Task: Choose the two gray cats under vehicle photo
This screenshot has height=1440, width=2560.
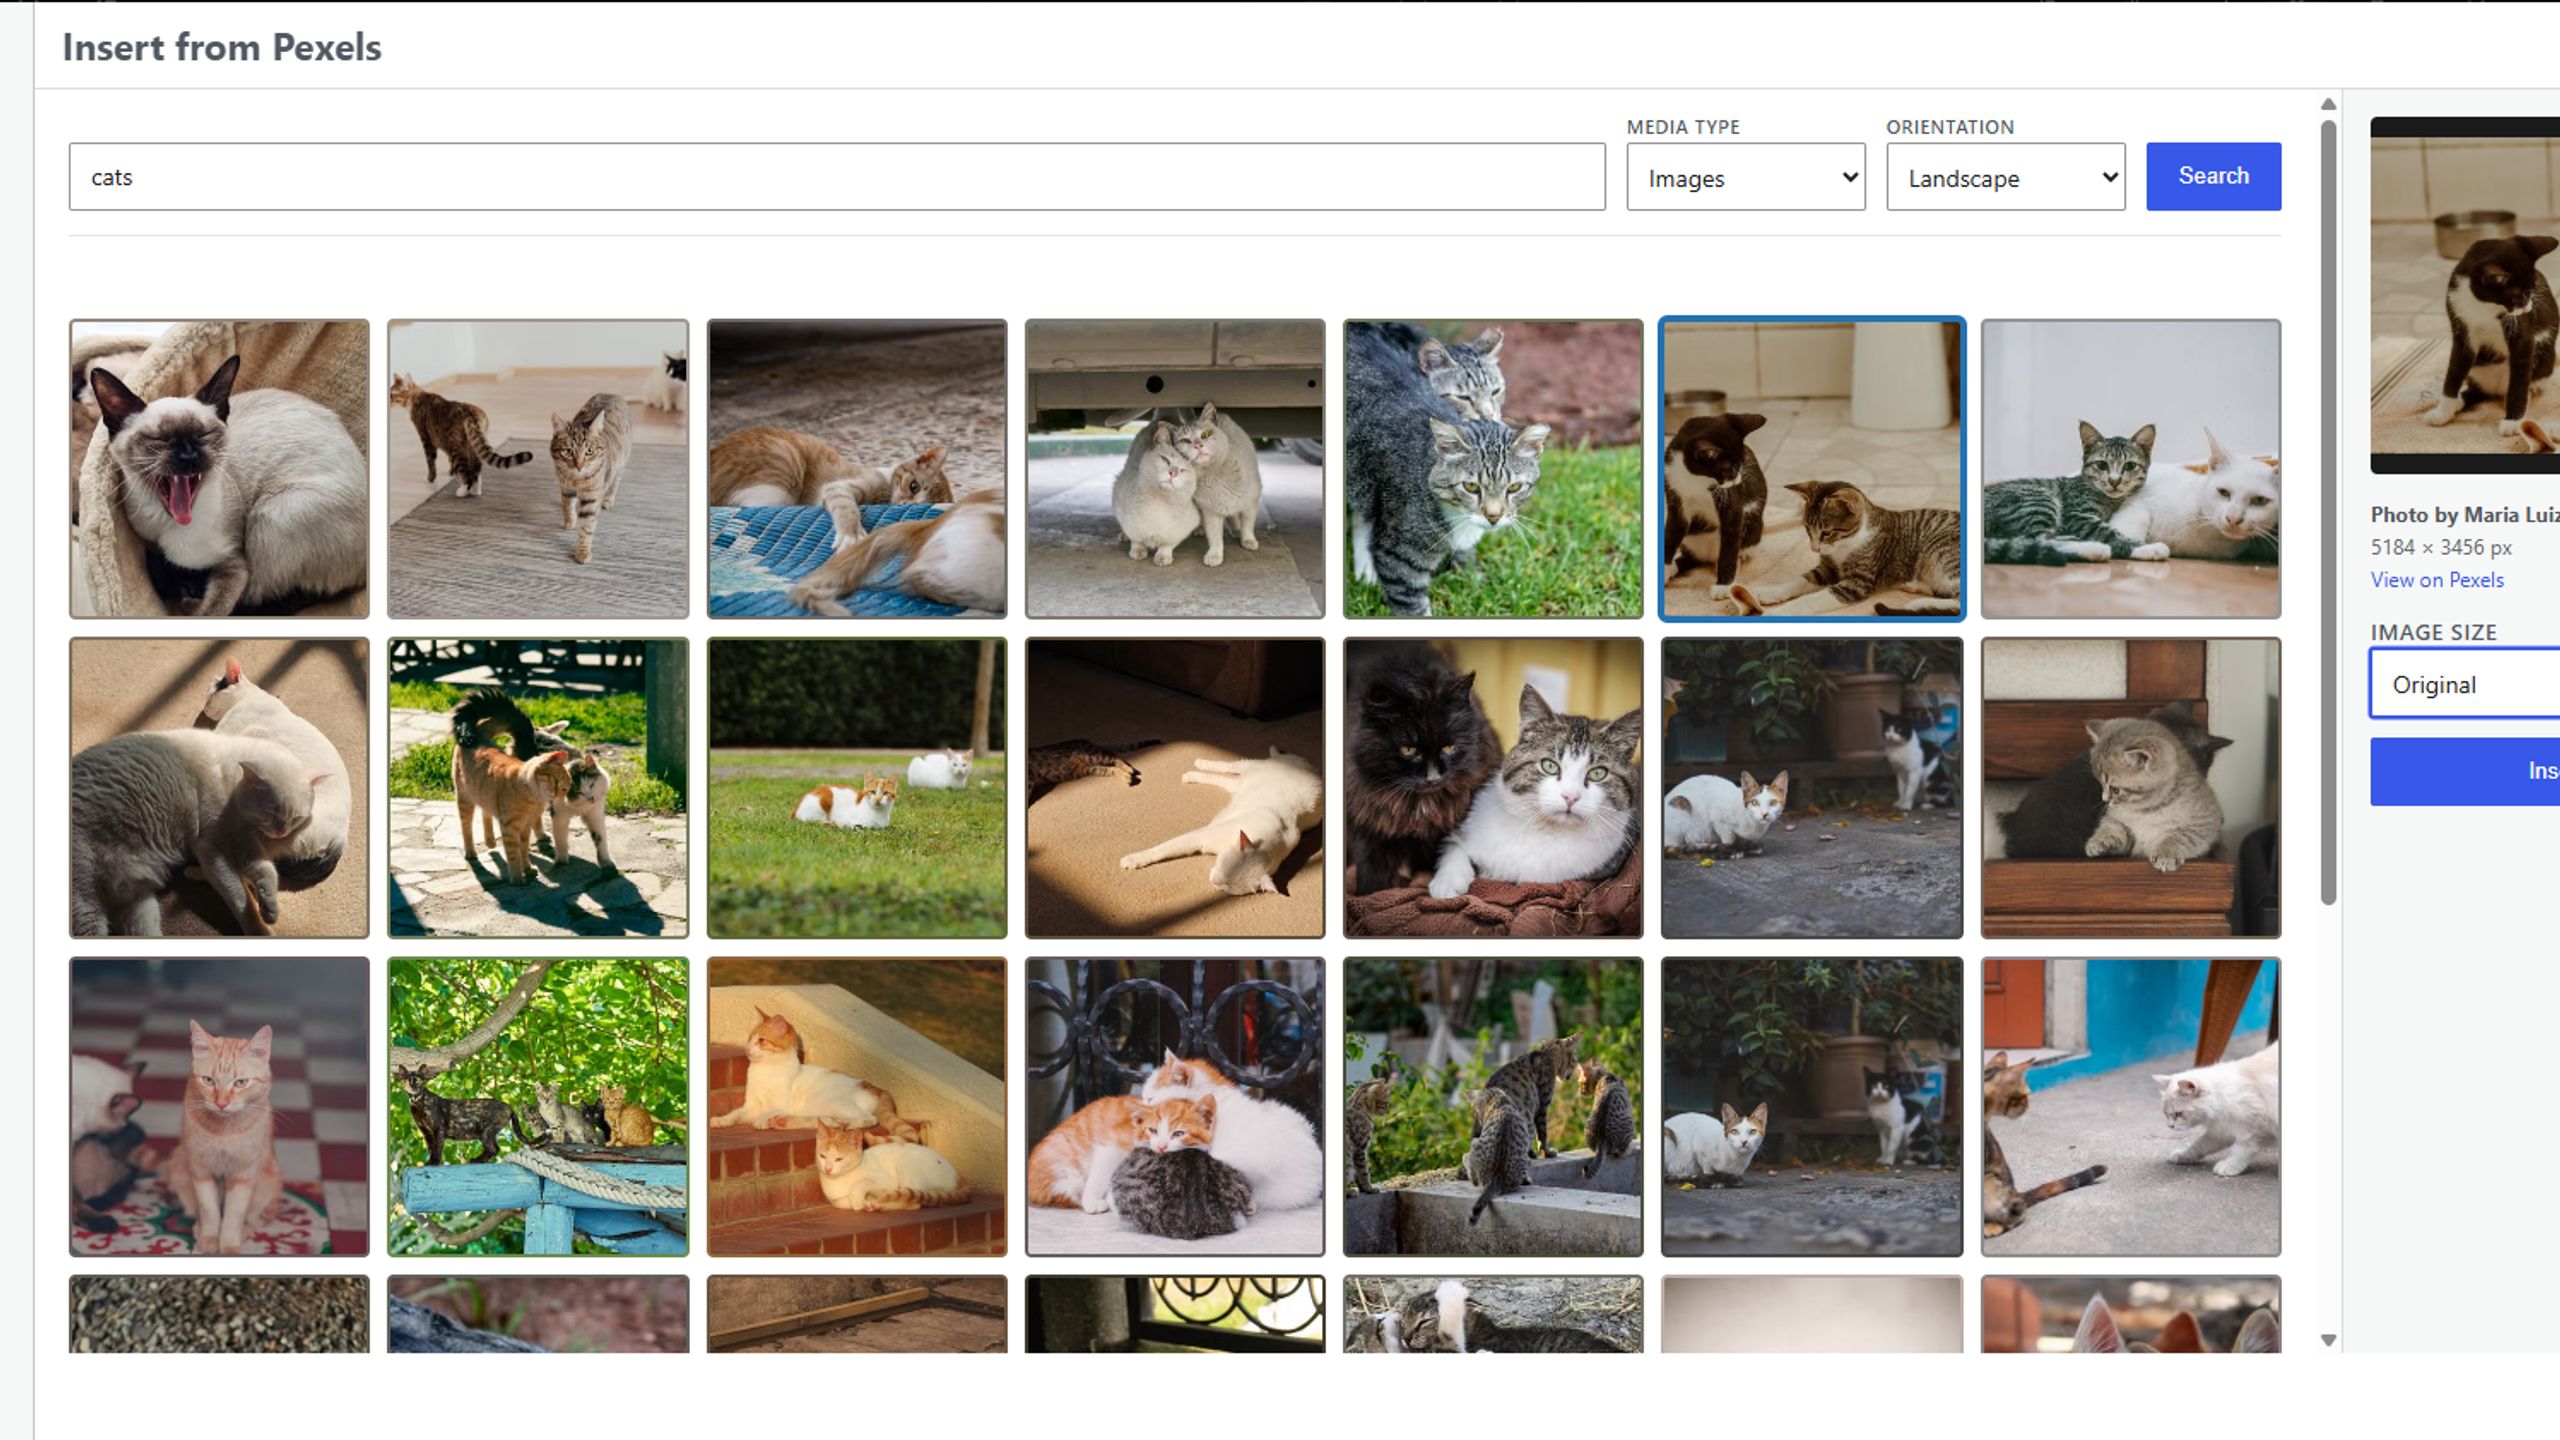Action: point(1175,469)
